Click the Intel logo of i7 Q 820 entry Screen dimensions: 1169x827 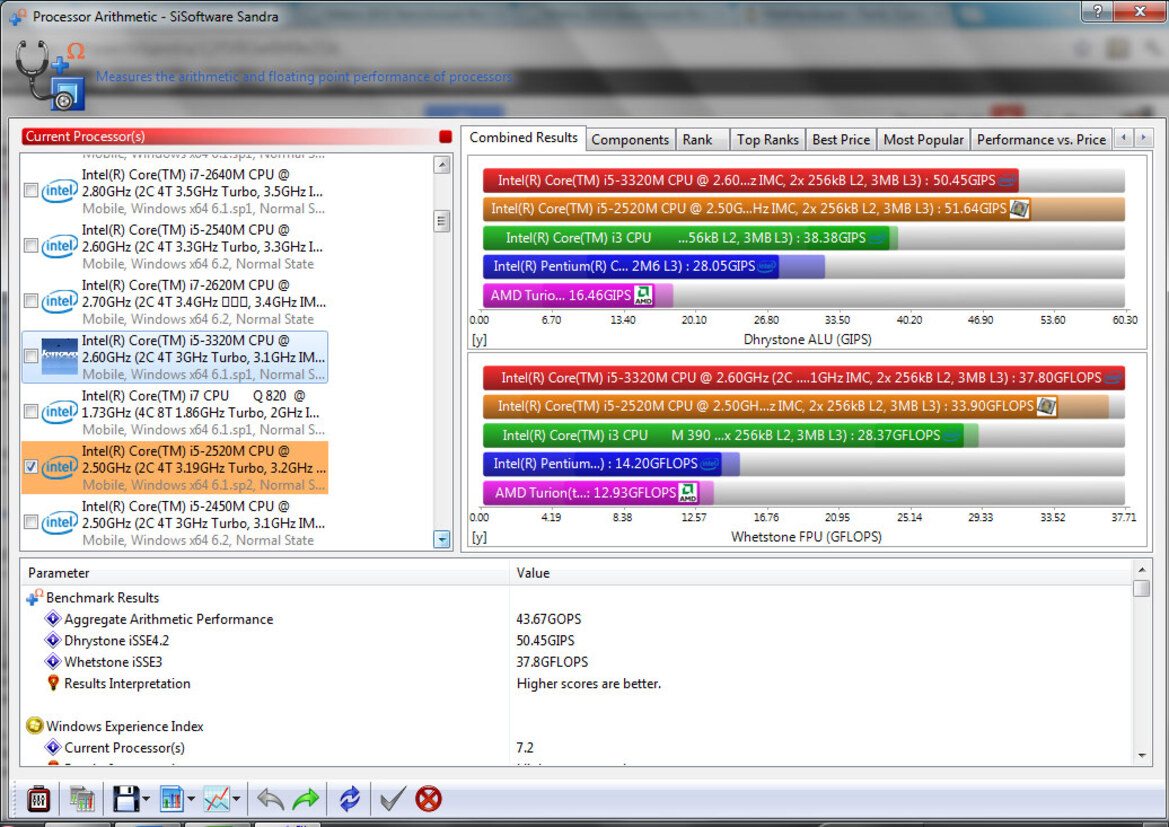[60, 412]
